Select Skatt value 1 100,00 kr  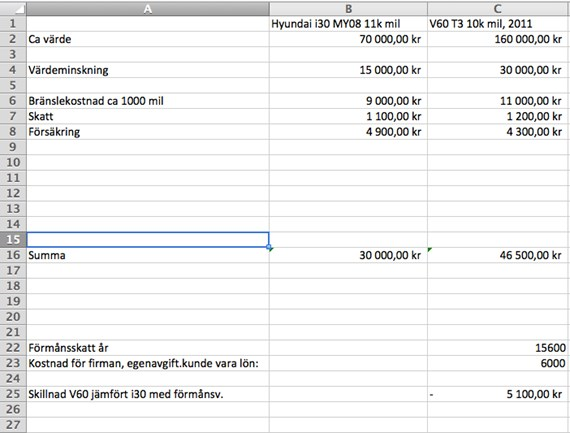[348, 116]
